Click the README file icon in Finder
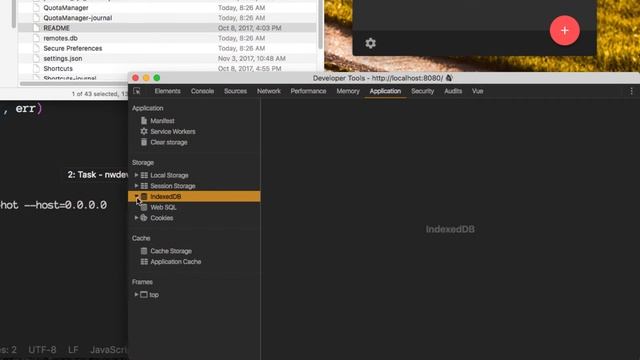This screenshot has width=640, height=360. 36,28
